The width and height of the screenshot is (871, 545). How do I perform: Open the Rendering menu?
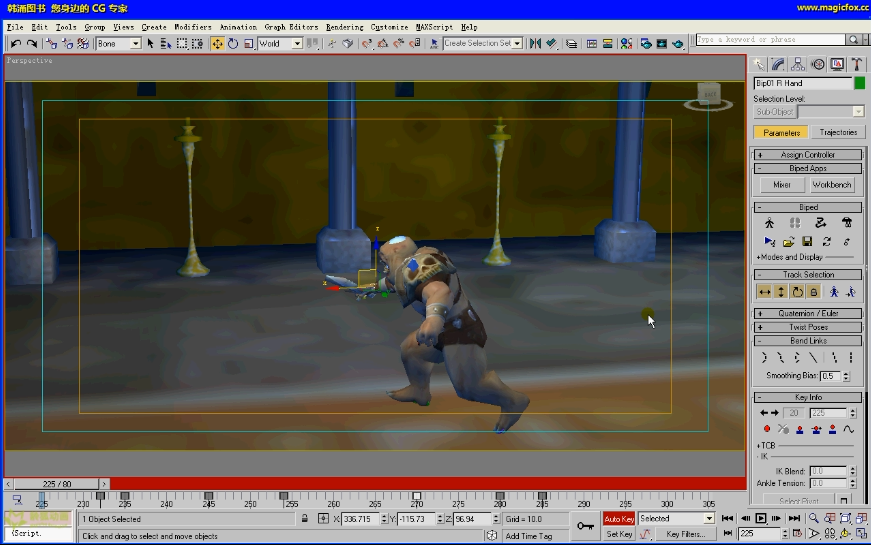coord(344,27)
